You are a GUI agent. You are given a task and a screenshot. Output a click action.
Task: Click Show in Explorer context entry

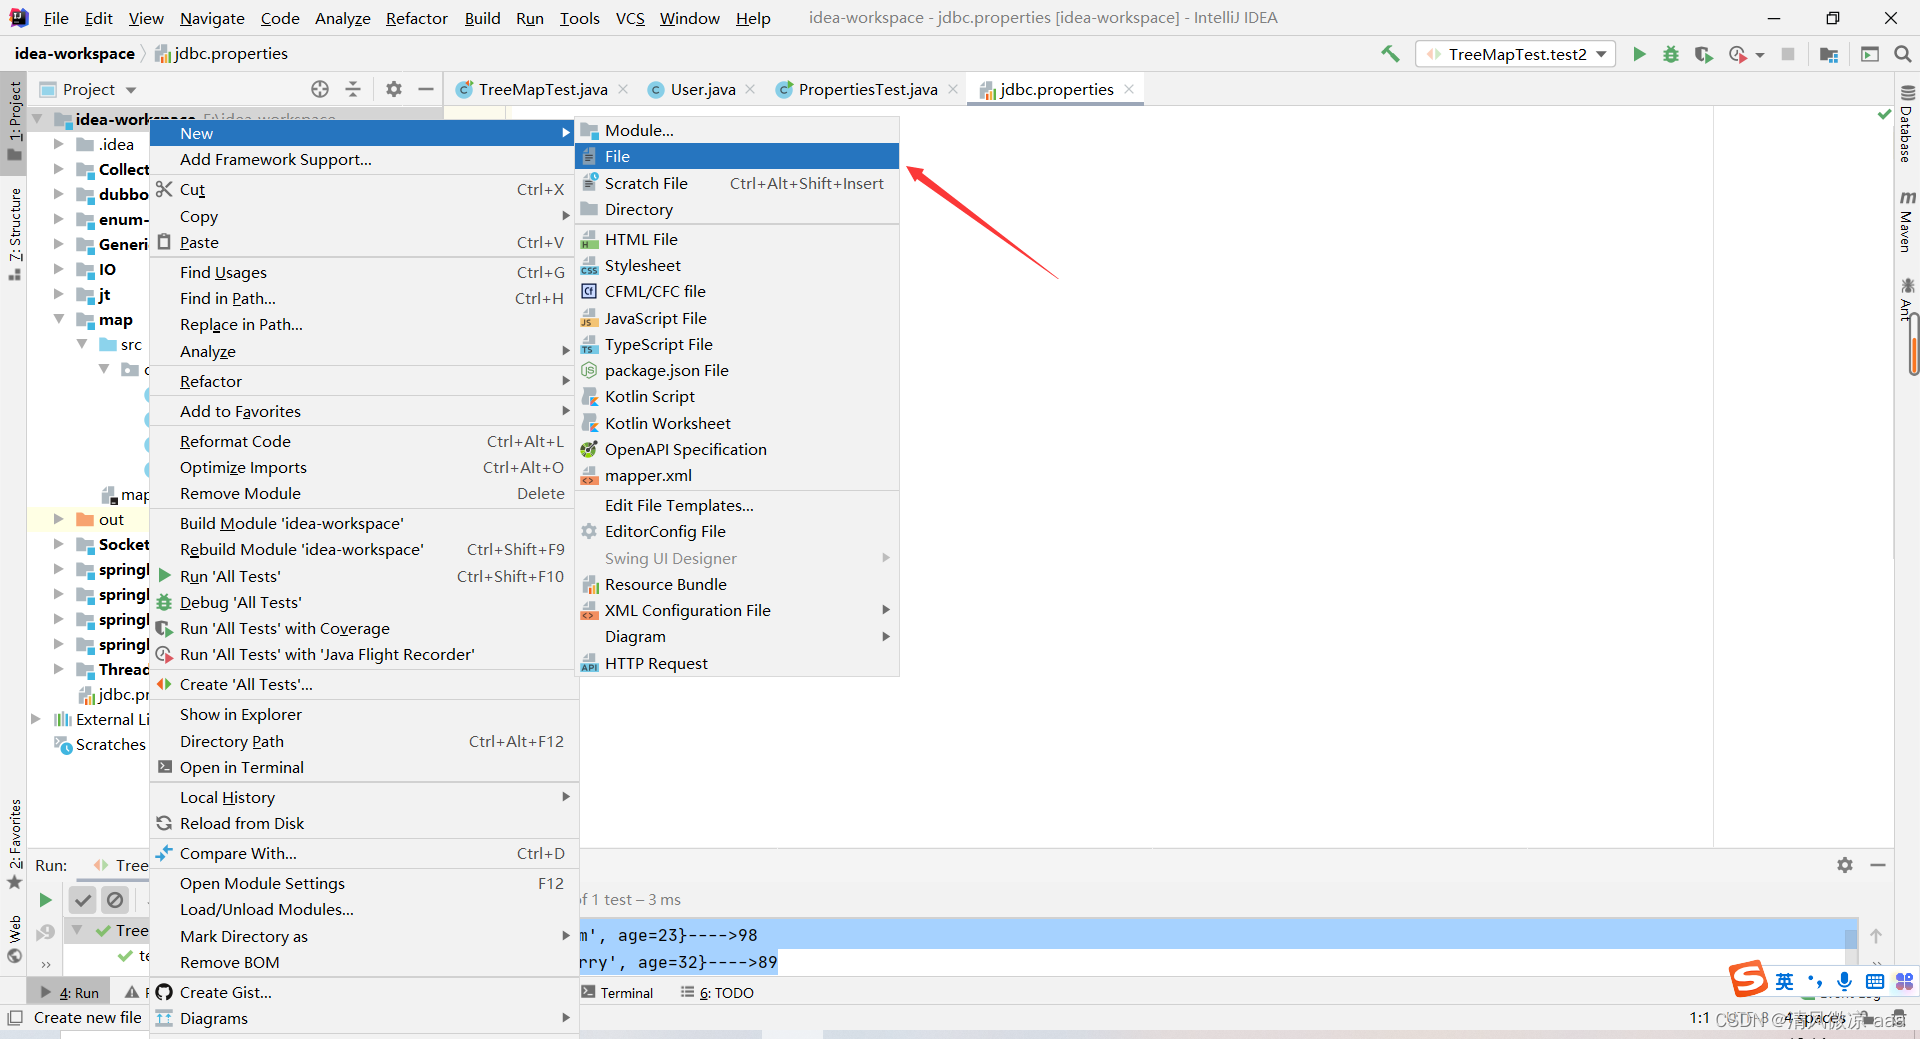(364, 714)
